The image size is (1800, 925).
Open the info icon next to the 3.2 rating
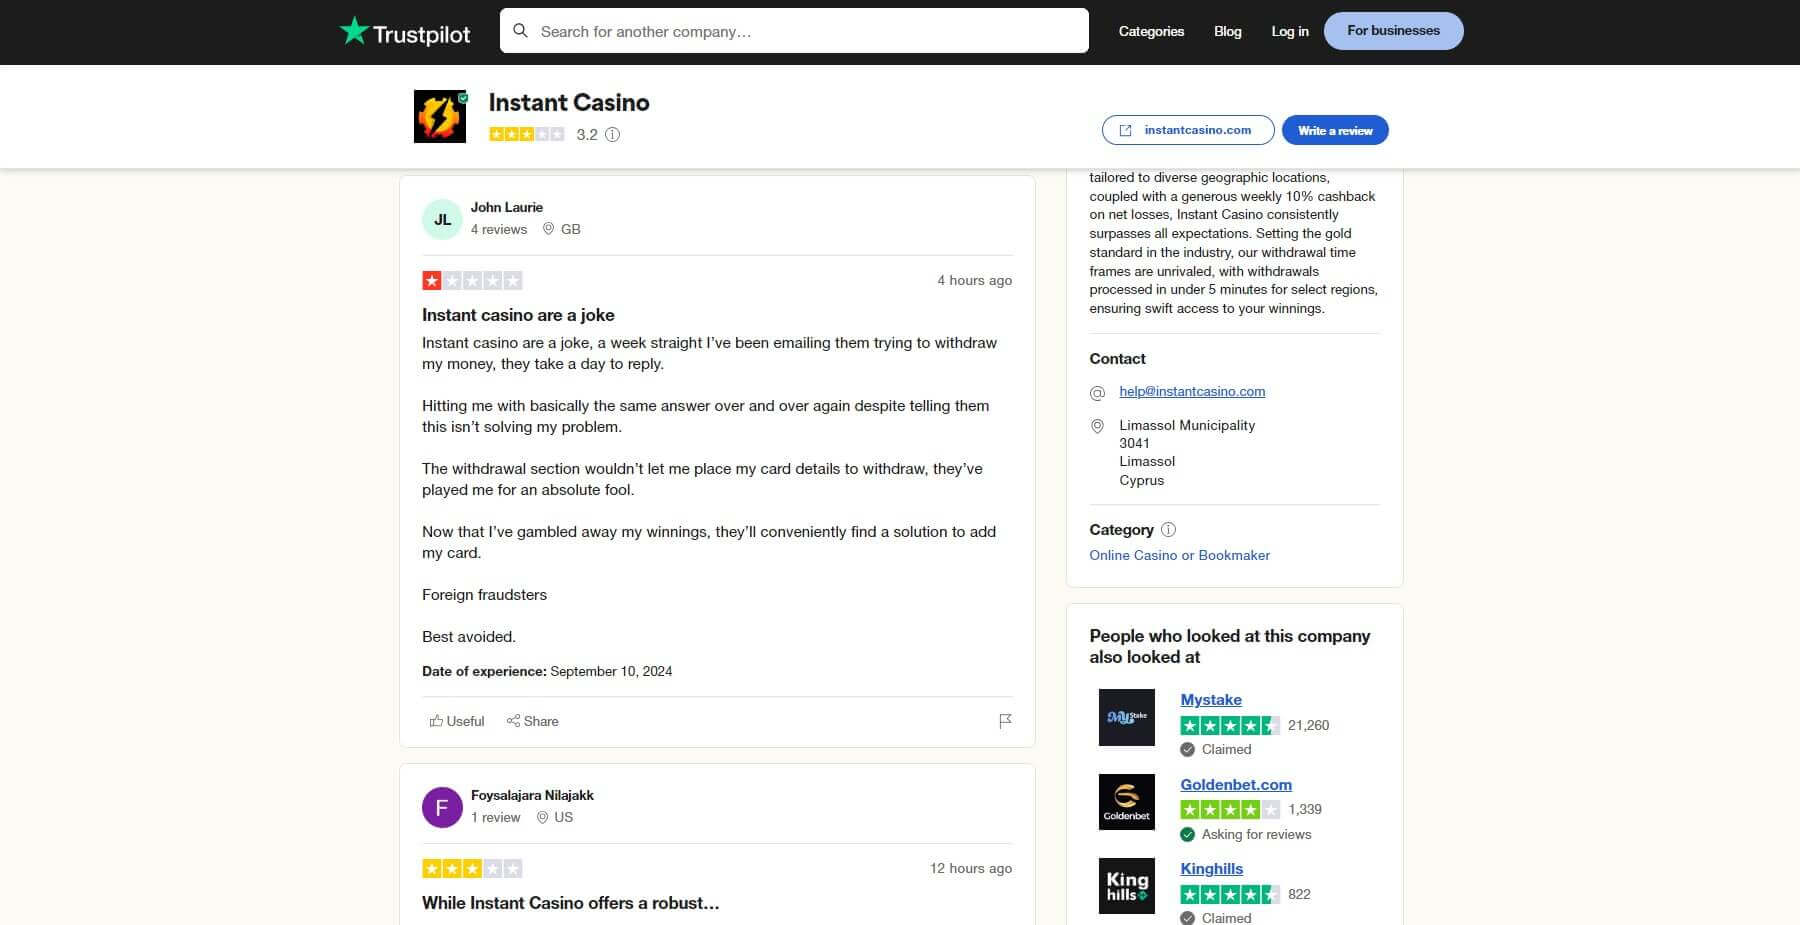tap(612, 134)
